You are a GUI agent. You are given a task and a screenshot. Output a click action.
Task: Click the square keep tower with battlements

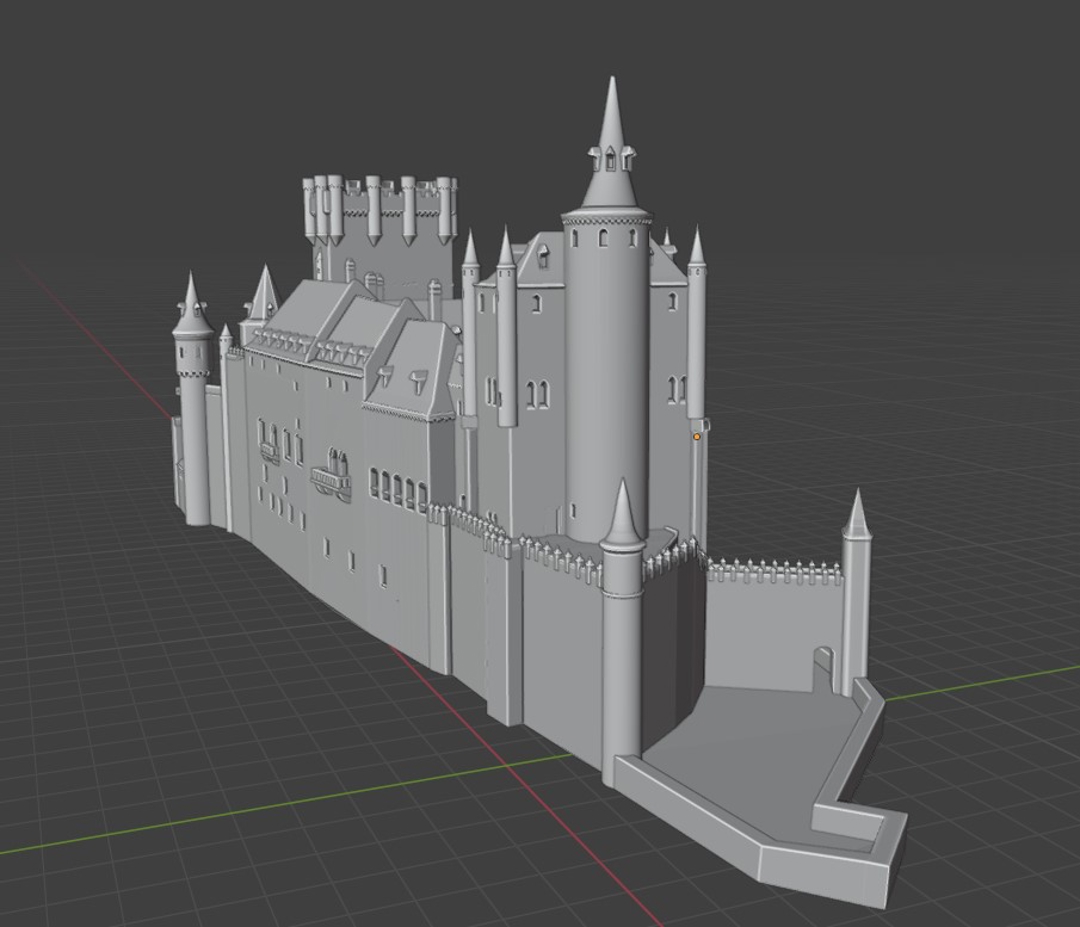coord(380,225)
